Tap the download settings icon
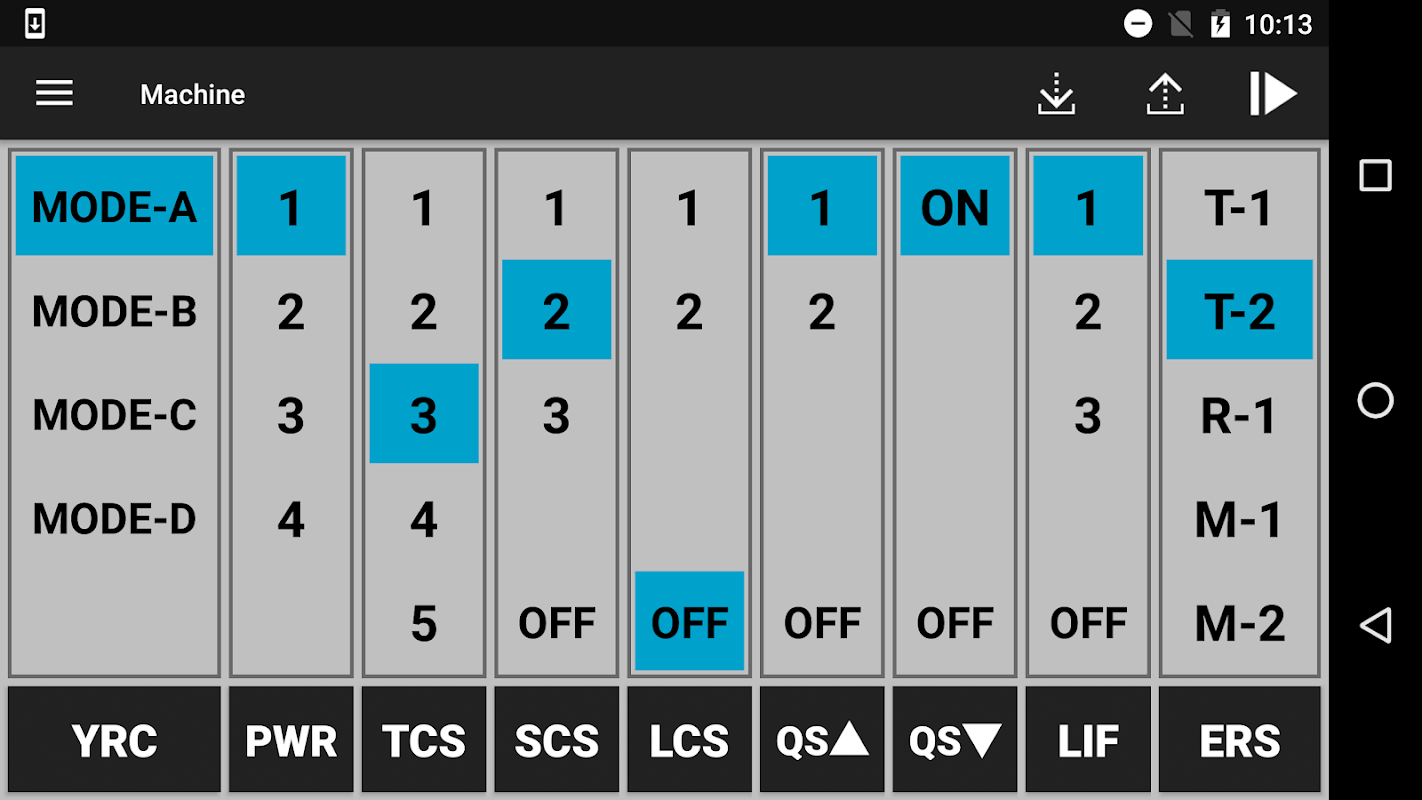Viewport: 1422px width, 800px height. tap(1056, 94)
